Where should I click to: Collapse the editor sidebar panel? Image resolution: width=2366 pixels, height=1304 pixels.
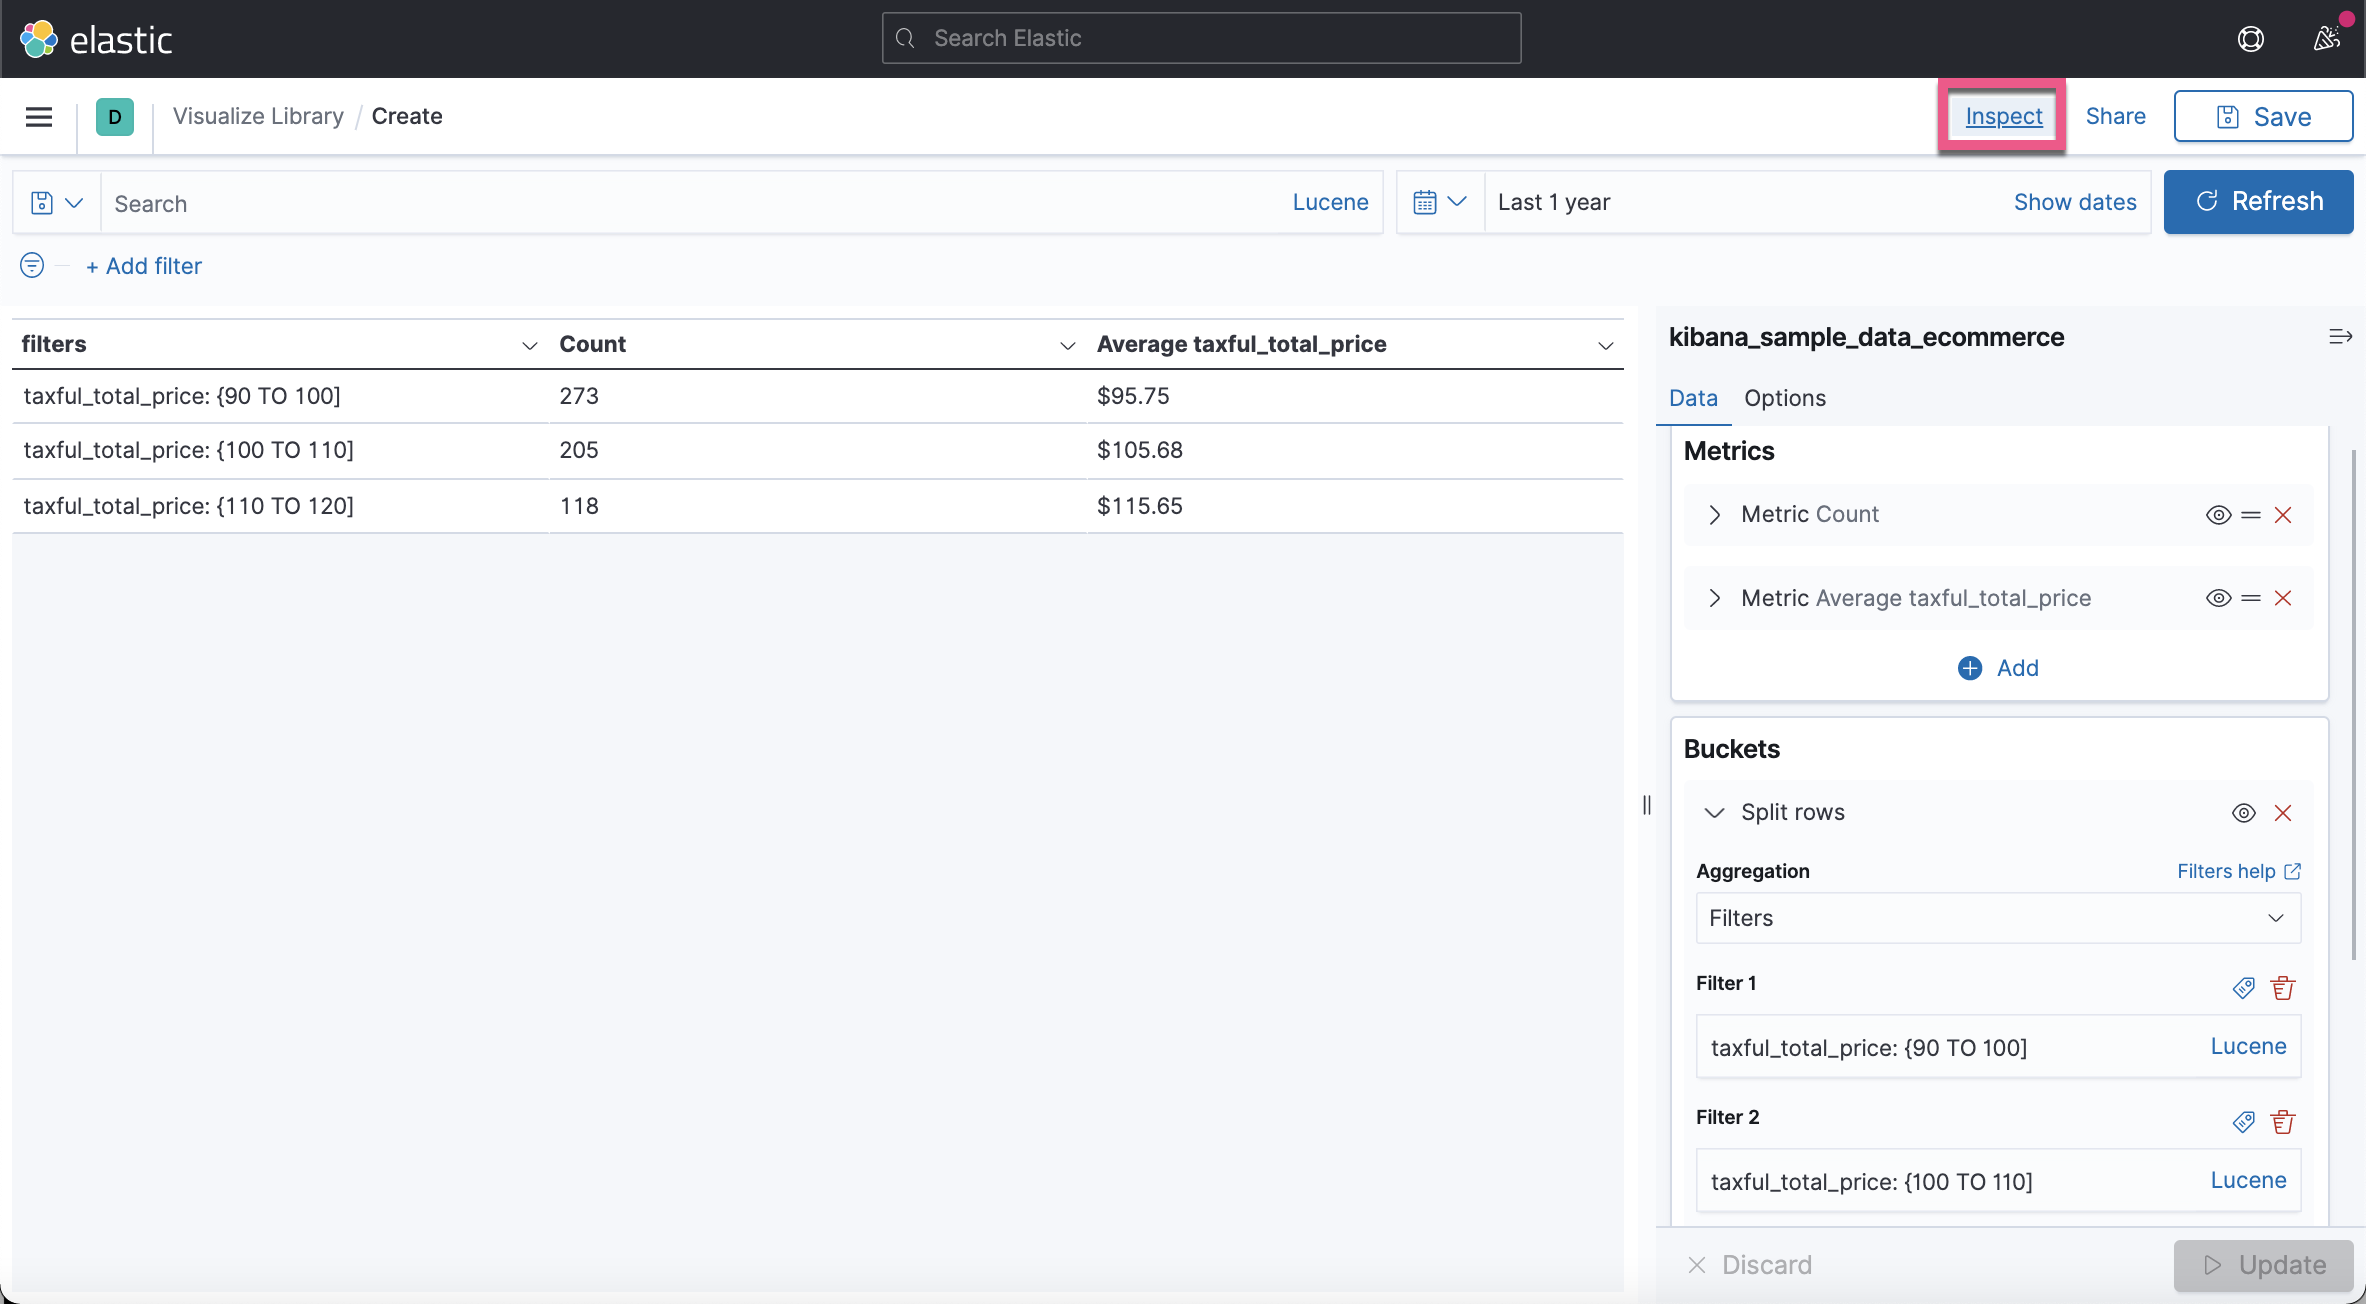(x=2339, y=337)
